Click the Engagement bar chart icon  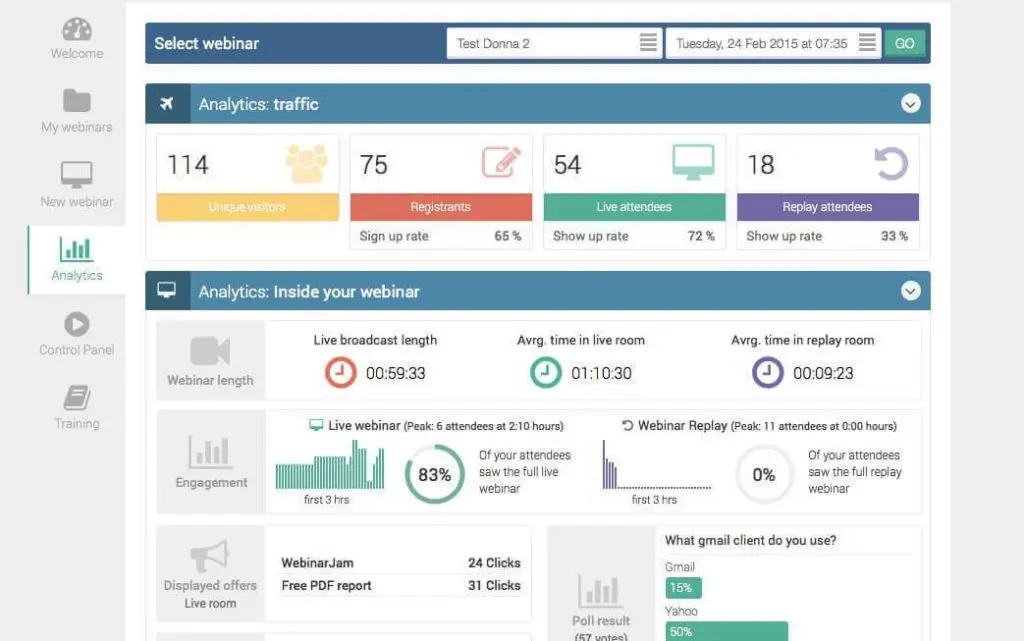[x=210, y=452]
